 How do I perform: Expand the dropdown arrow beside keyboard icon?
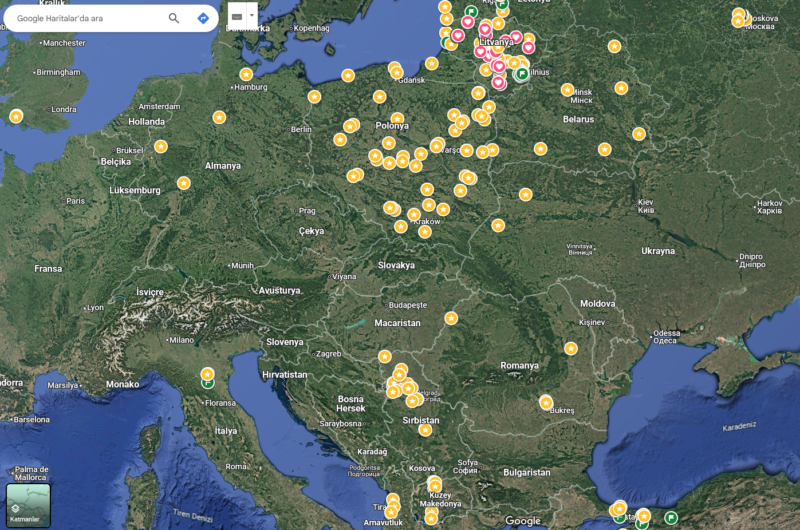251,16
